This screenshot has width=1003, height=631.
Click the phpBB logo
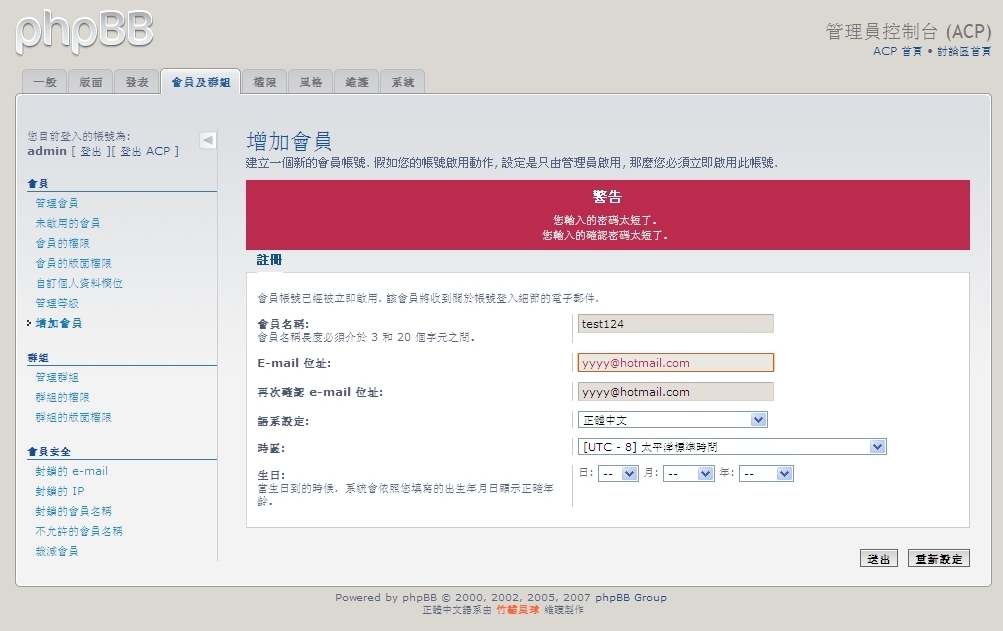click(84, 31)
